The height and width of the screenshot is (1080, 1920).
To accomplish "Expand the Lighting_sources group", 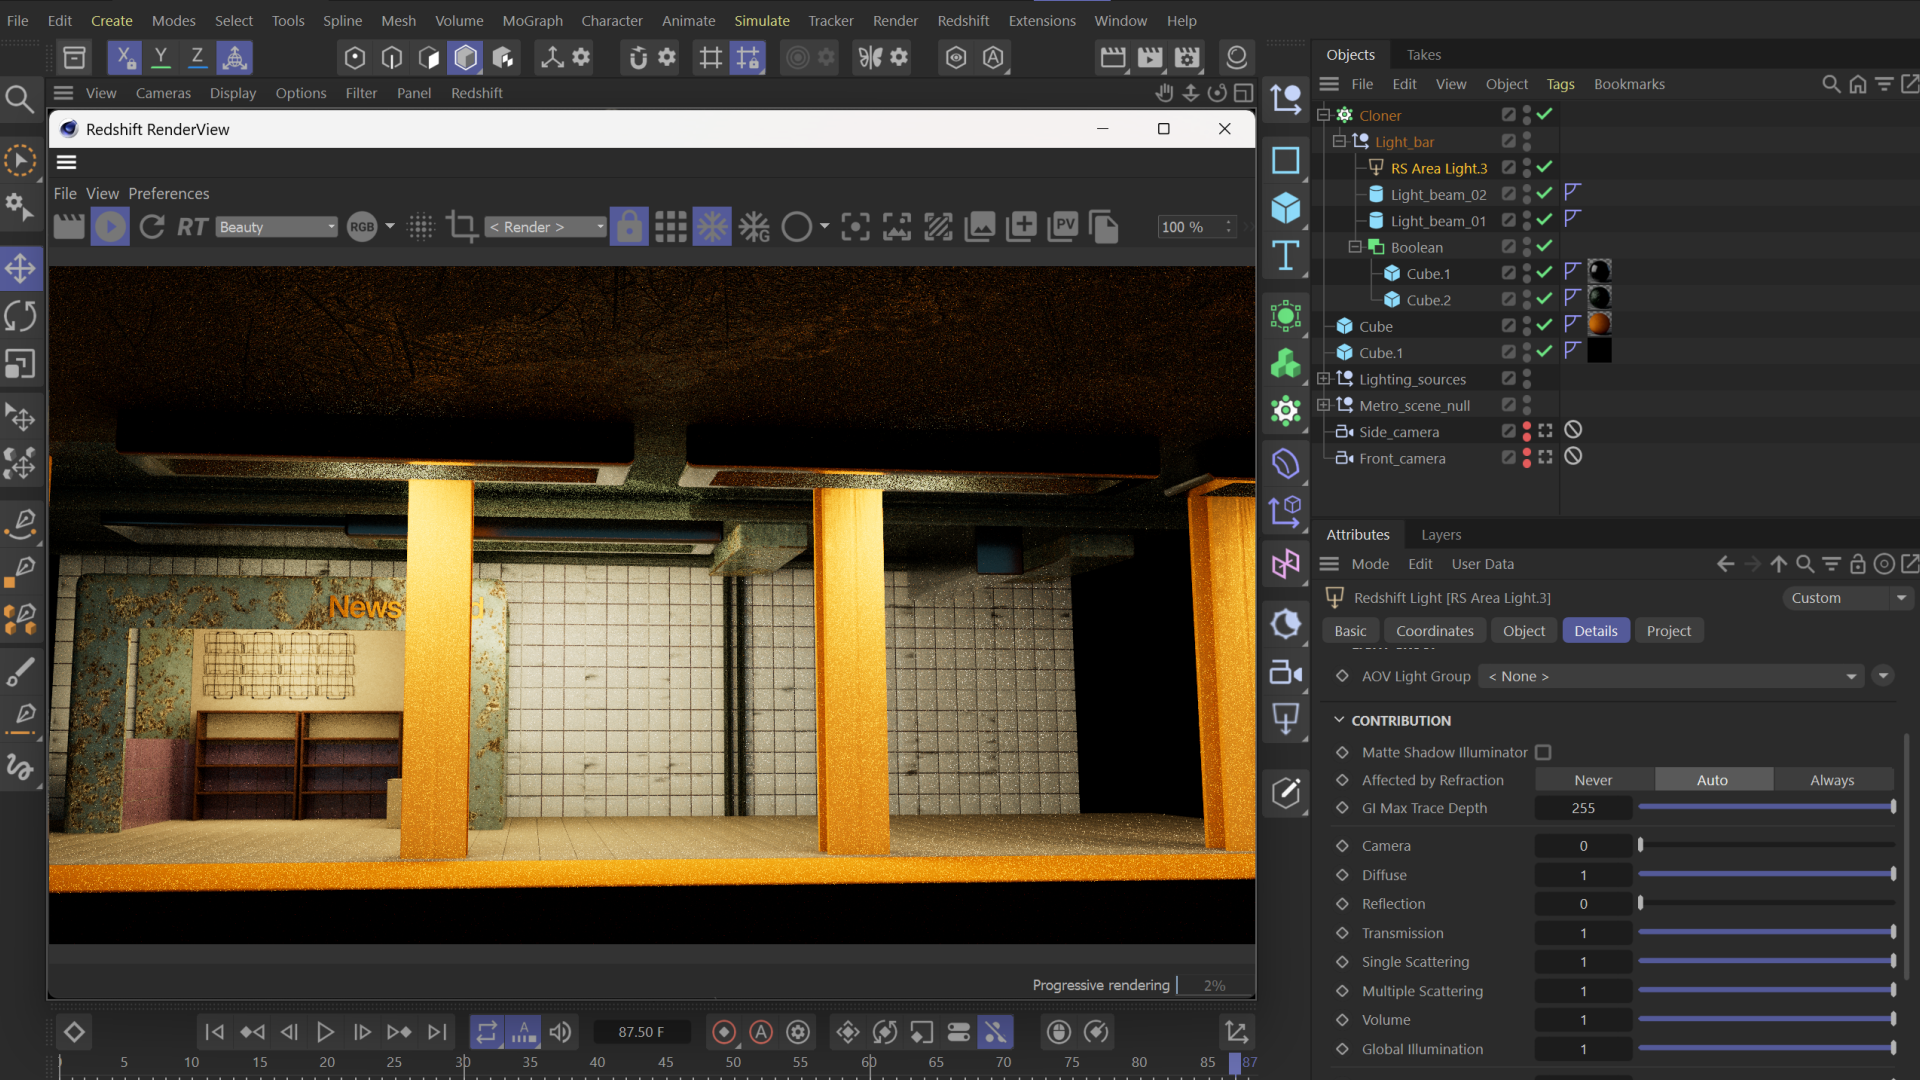I will point(1324,379).
